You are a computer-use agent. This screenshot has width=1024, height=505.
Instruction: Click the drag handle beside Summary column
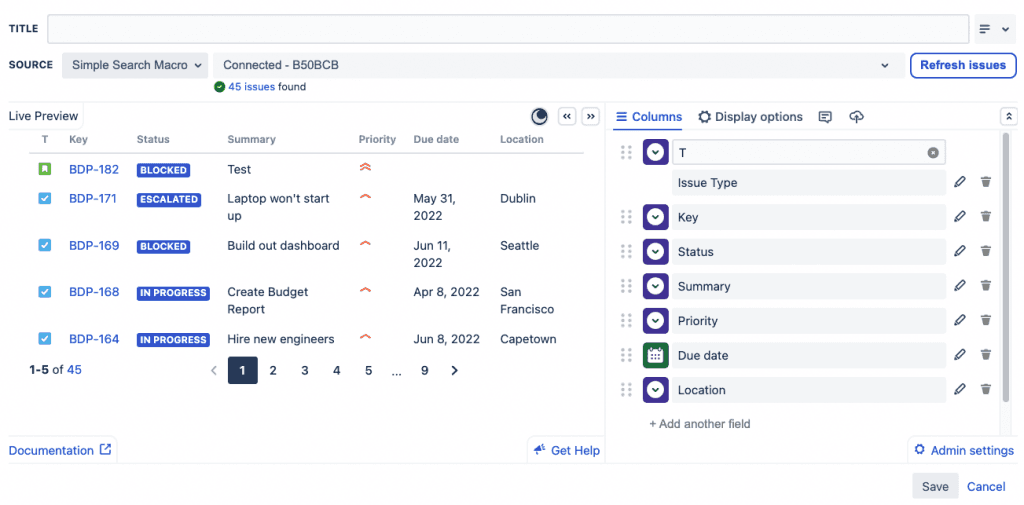pyautogui.click(x=627, y=286)
